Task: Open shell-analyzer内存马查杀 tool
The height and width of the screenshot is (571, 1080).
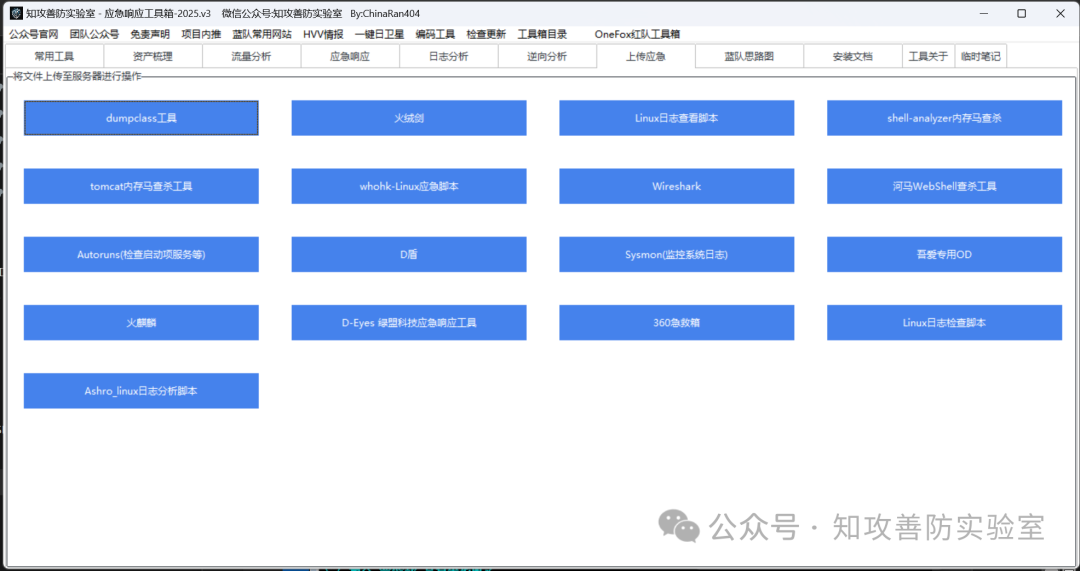Action: tap(944, 118)
